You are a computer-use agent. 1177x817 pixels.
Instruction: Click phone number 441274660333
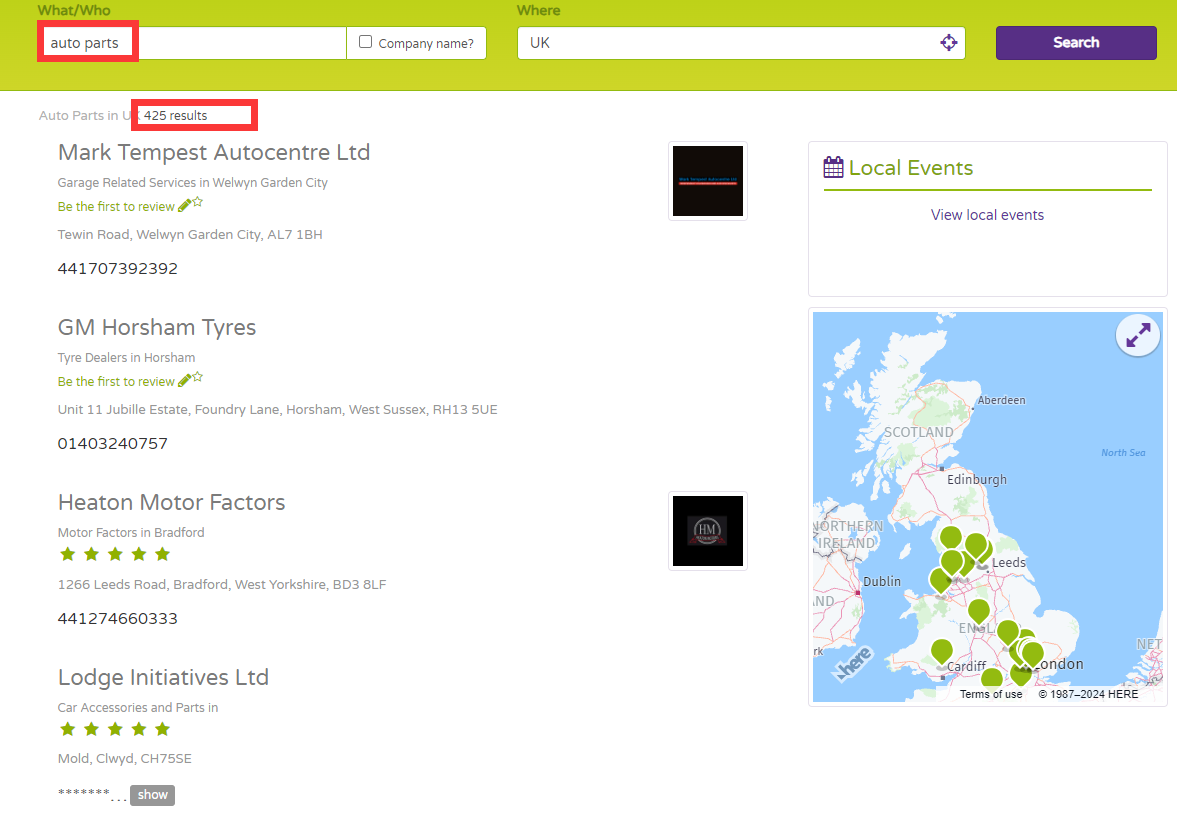pyautogui.click(x=118, y=619)
